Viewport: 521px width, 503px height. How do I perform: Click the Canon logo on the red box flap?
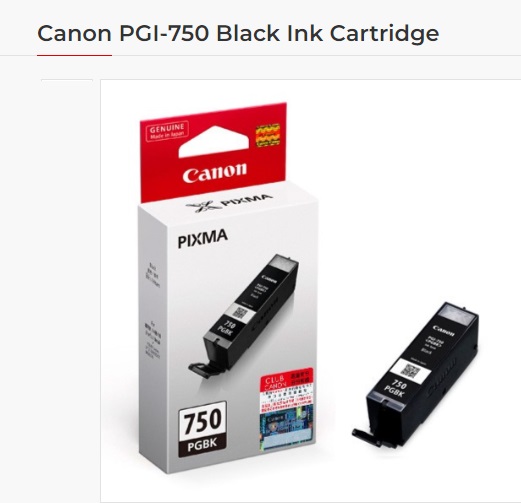215,173
